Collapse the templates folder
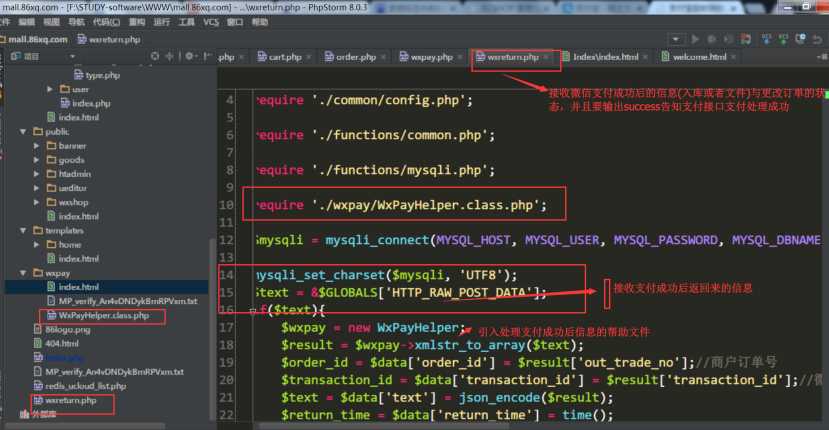This screenshot has width=829, height=430. (23, 230)
